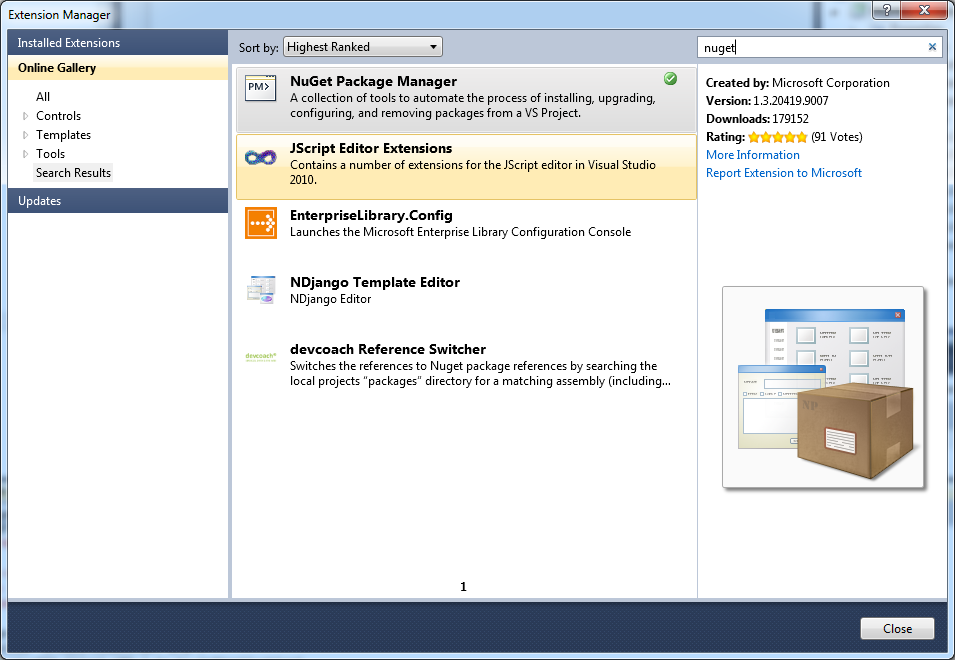Select the devcoach Reference Switcher title
The image size is (955, 660).
388,349
